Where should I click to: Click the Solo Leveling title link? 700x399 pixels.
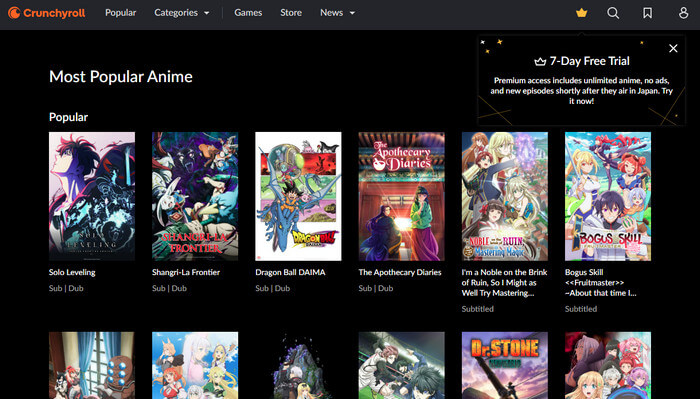[x=72, y=272]
